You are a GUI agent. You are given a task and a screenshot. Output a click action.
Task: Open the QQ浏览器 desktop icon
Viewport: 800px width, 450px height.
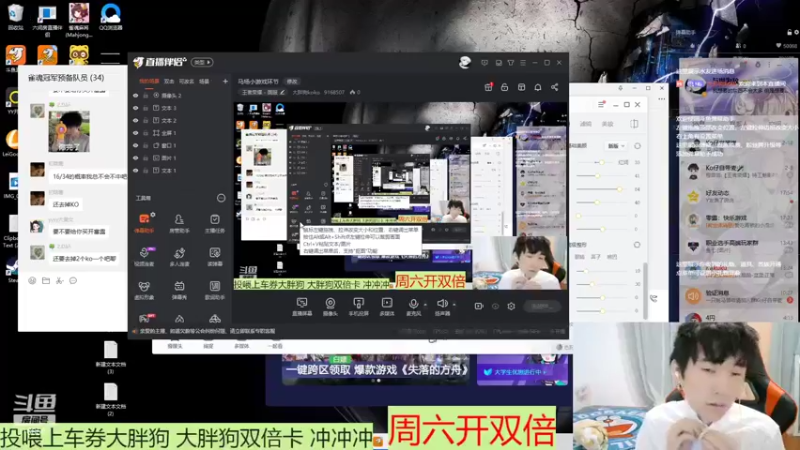pos(110,17)
